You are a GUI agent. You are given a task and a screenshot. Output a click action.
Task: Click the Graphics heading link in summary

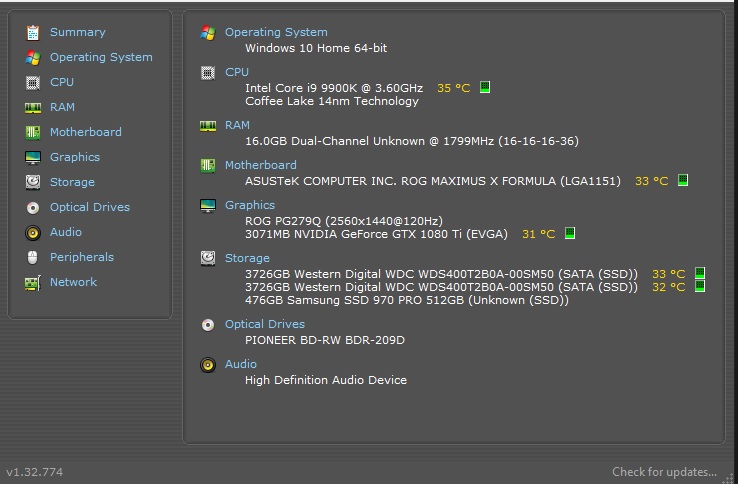coord(249,205)
